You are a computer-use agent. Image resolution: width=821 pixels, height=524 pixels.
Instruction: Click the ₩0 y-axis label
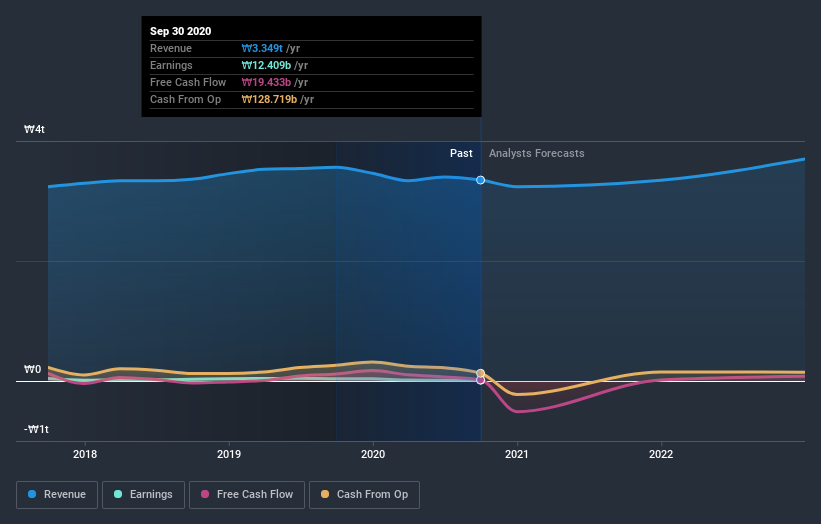(32, 370)
